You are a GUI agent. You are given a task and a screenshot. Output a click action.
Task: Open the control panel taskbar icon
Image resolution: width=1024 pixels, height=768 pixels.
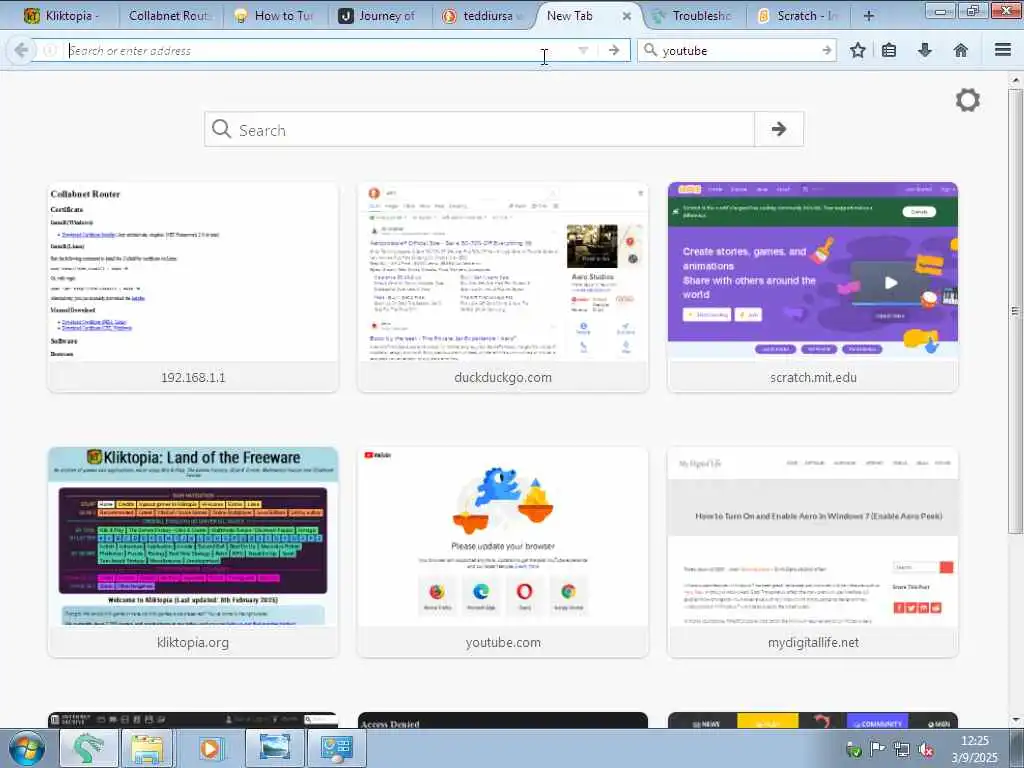pyautogui.click(x=336, y=748)
